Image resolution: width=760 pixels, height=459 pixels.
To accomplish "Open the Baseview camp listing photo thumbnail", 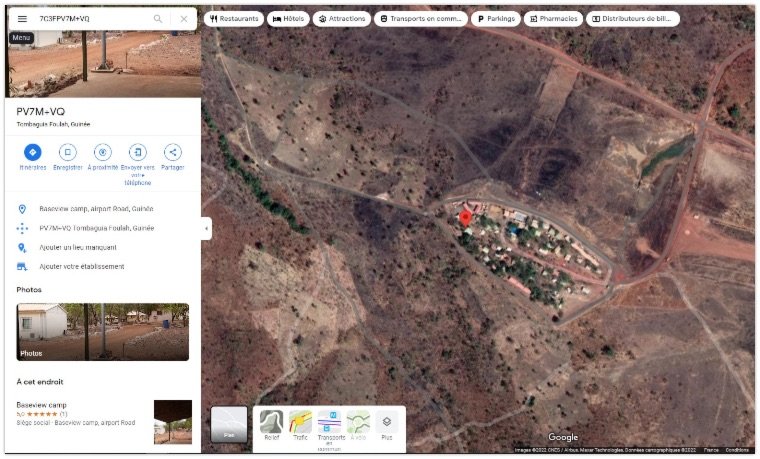I will (x=173, y=422).
